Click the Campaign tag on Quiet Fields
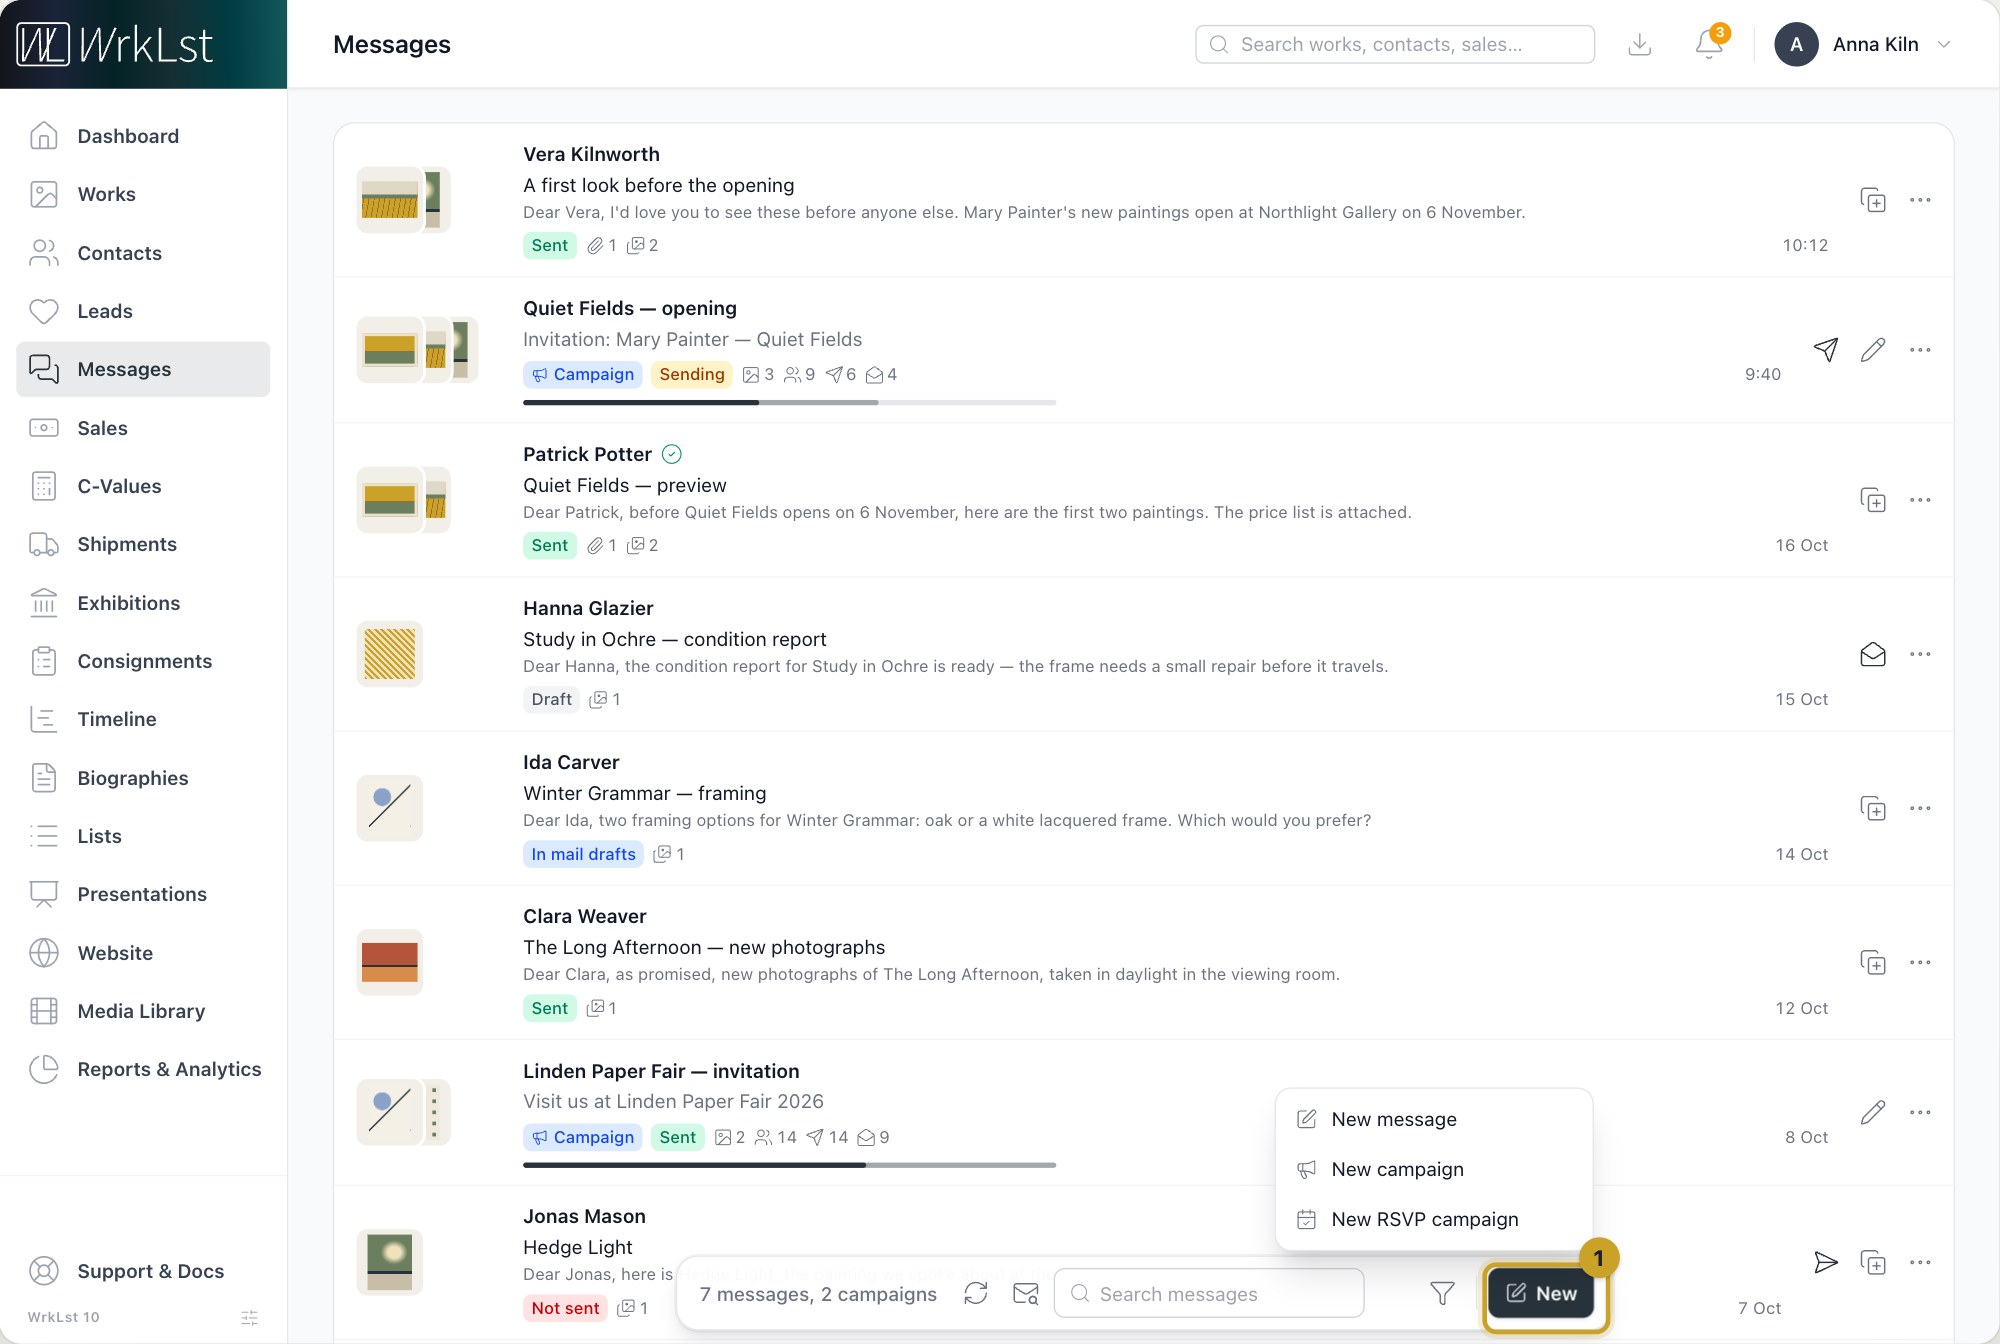The image size is (2000, 1344). click(583, 374)
